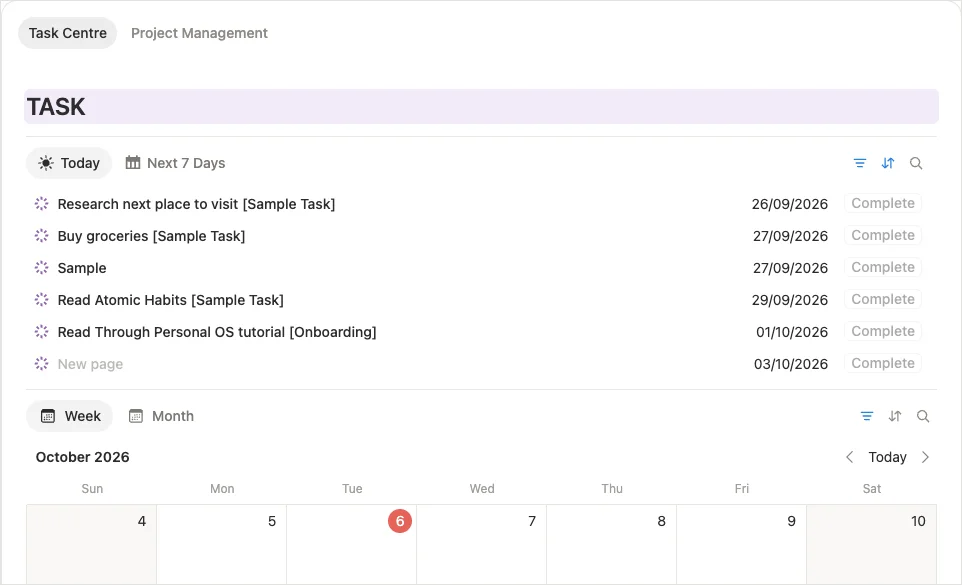Select the Week calendar view
The width and height of the screenshot is (962, 585).
click(x=70, y=416)
